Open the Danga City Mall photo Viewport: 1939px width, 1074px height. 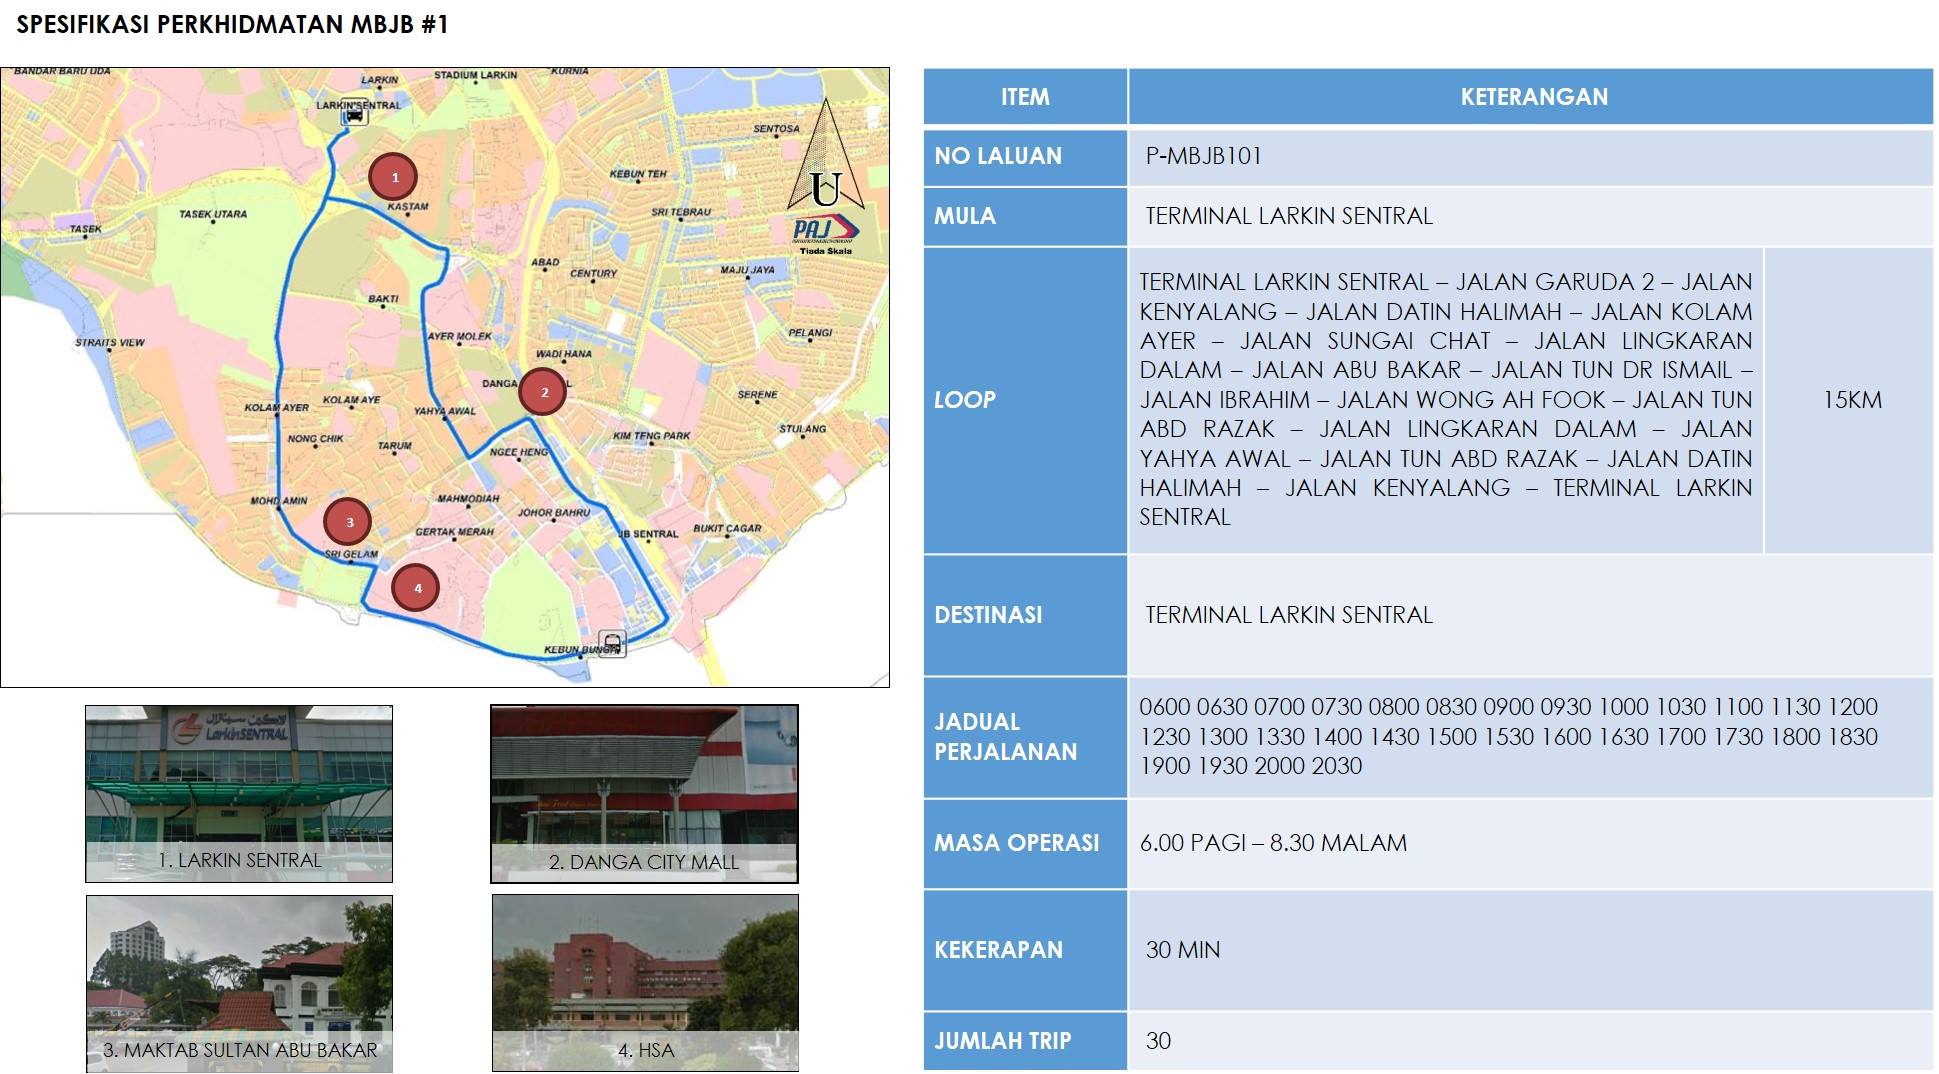point(644,793)
